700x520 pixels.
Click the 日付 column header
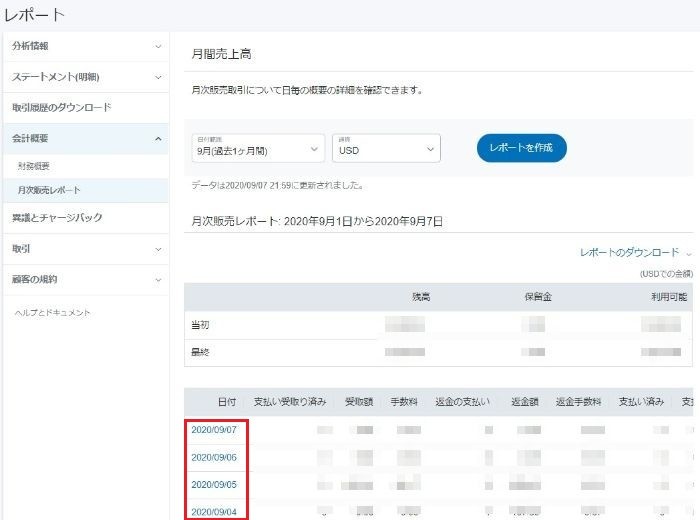coord(227,402)
